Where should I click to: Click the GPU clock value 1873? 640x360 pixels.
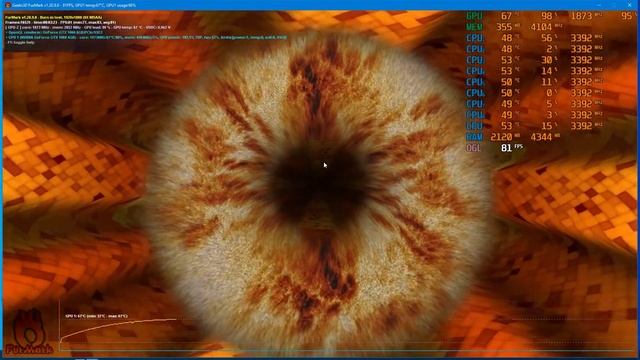(x=581, y=16)
